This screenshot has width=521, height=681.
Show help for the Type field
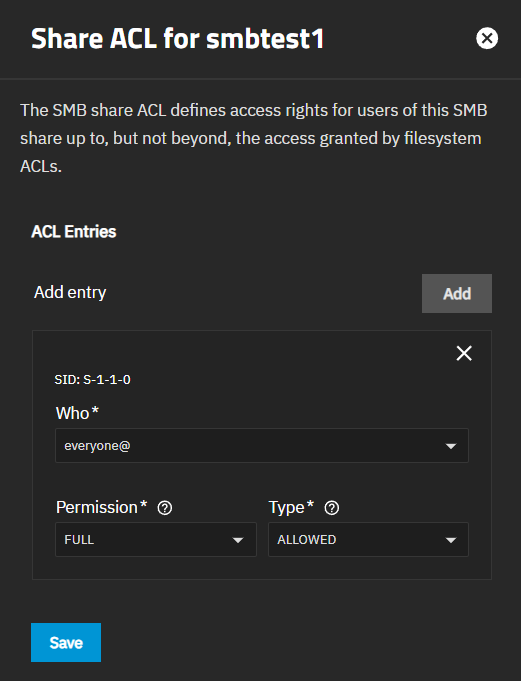(332, 508)
